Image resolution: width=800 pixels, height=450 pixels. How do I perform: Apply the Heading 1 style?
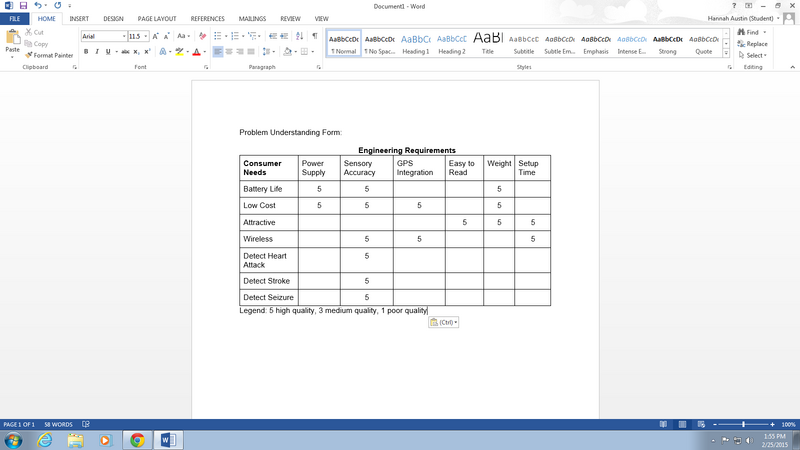tap(415, 42)
